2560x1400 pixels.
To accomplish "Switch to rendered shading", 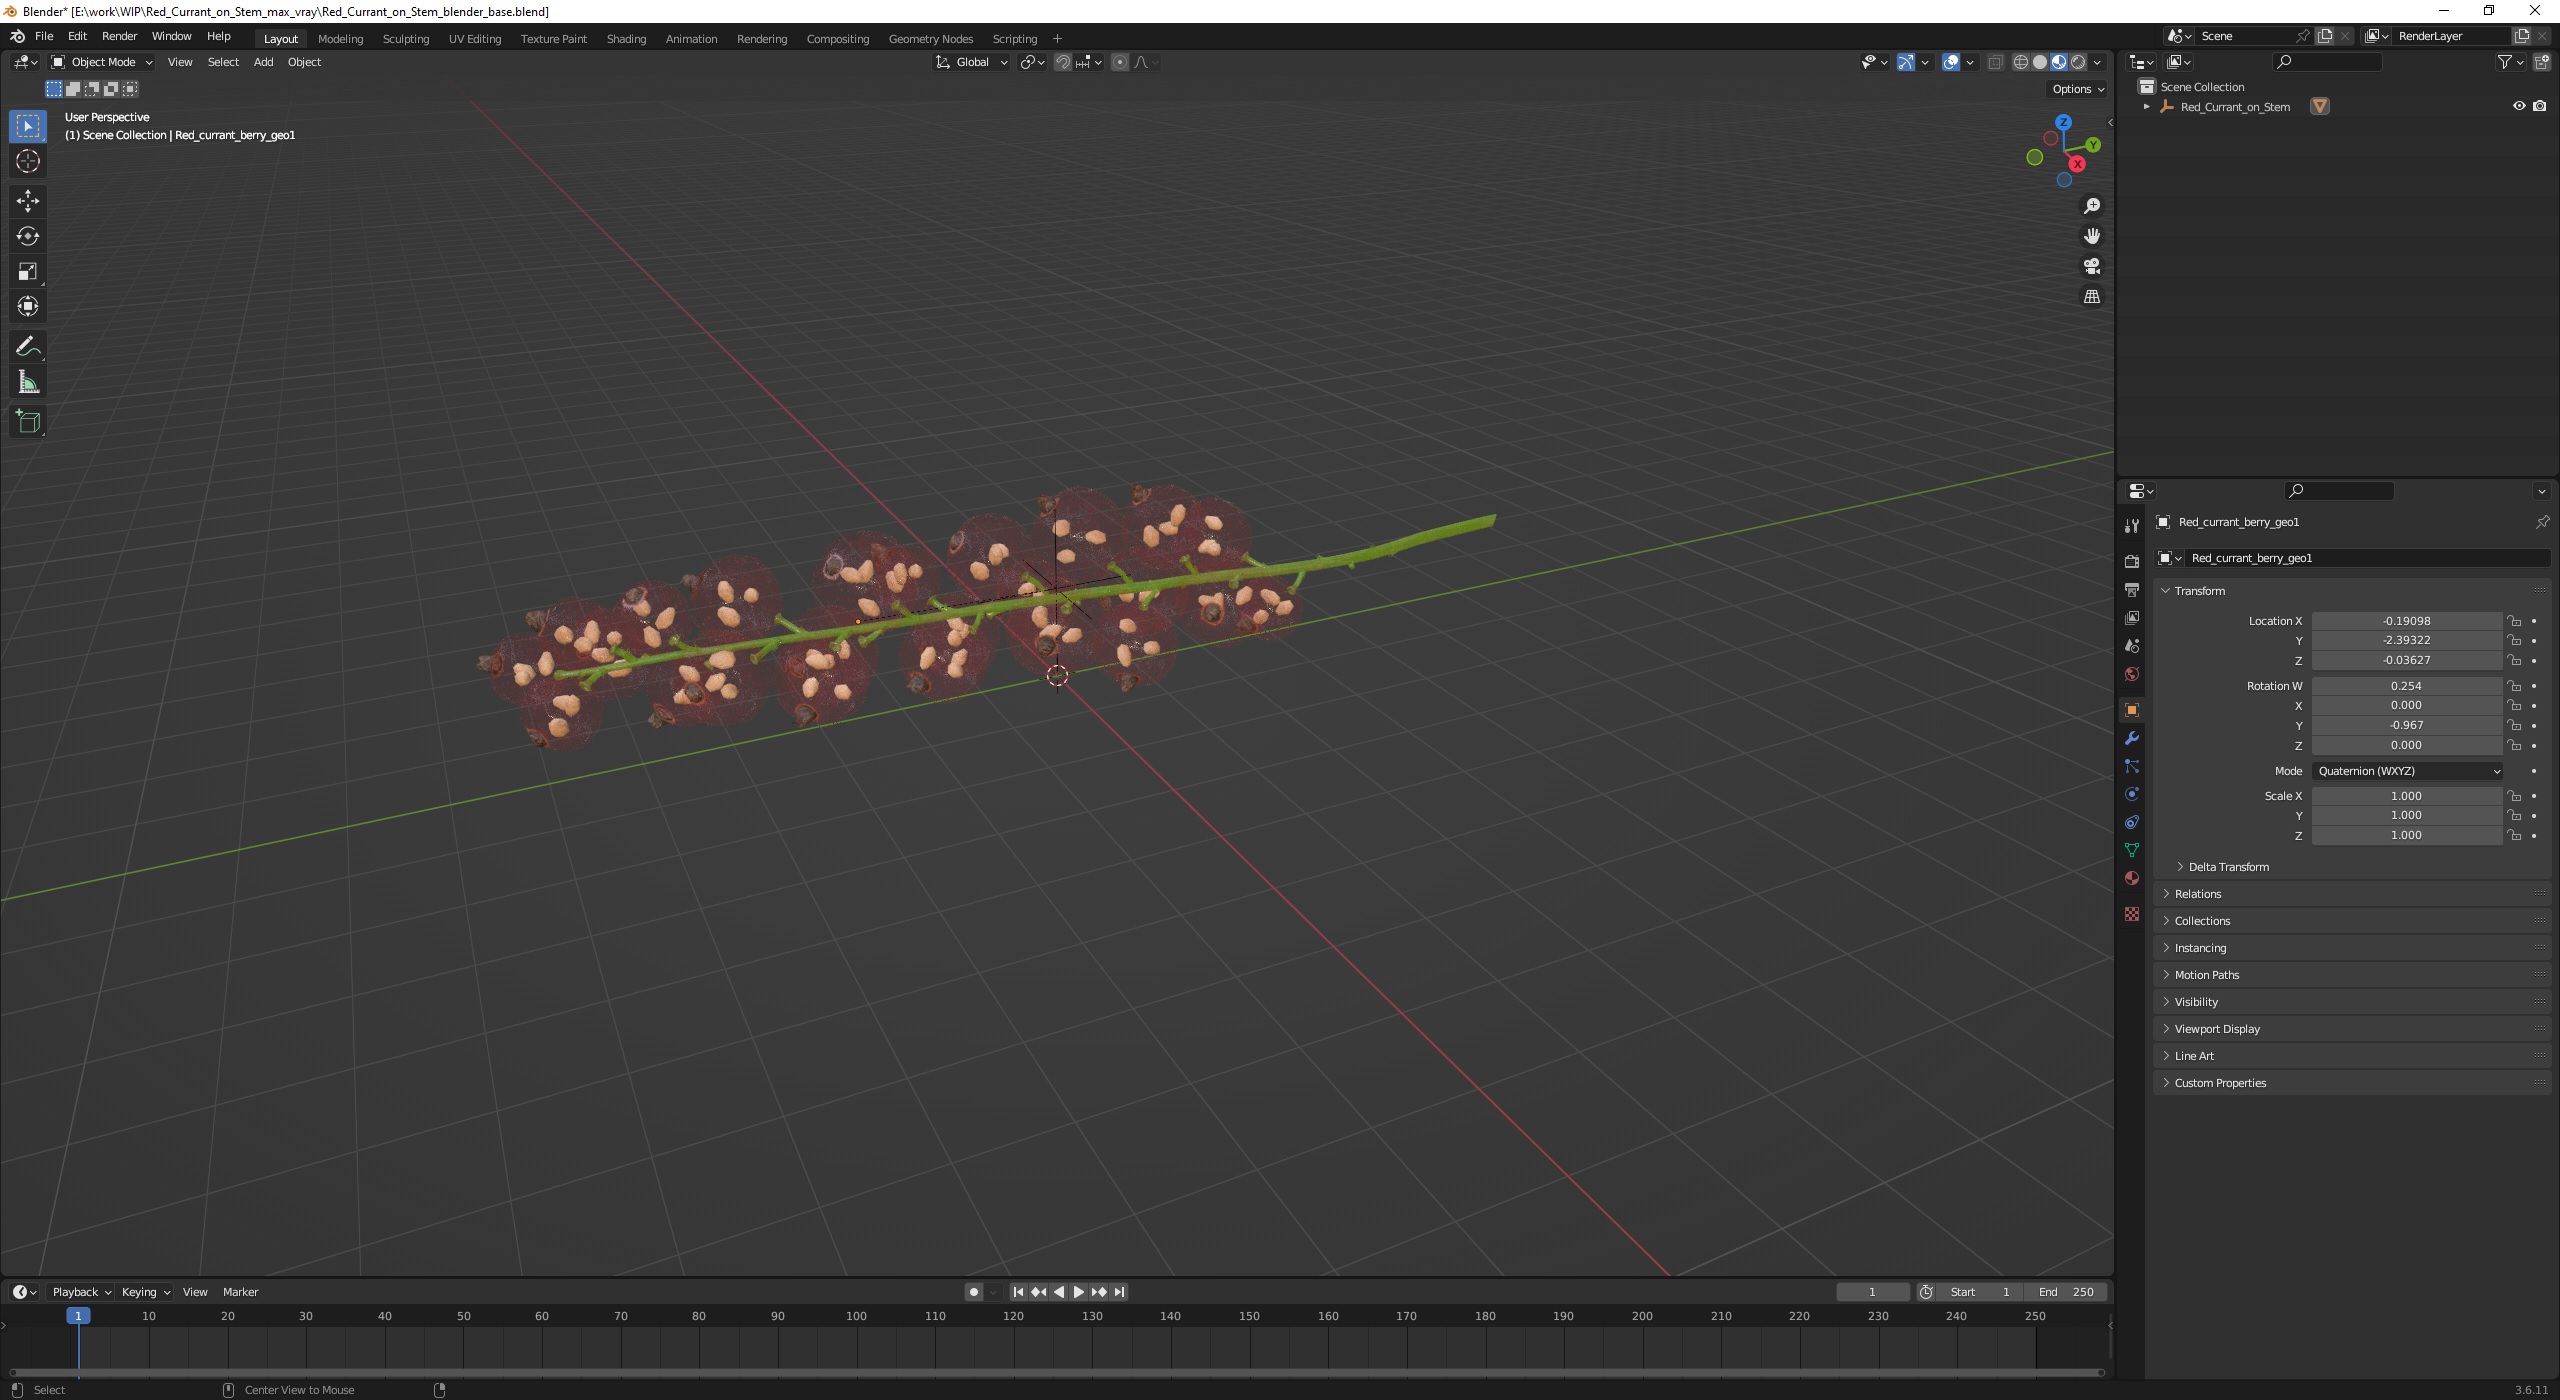I will 2078,62.
